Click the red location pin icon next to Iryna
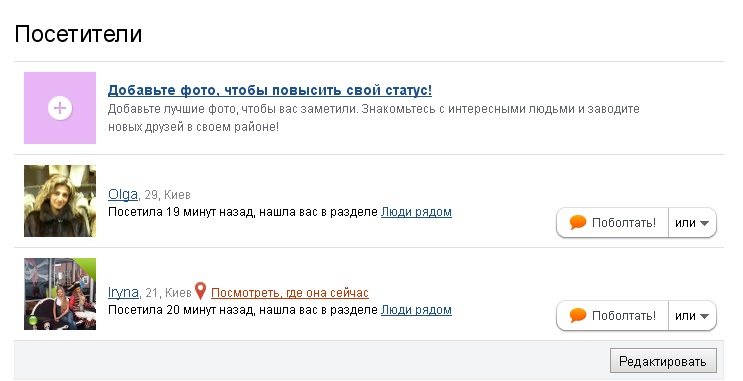Image resolution: width=743 pixels, height=381 pixels. pyautogui.click(x=200, y=291)
